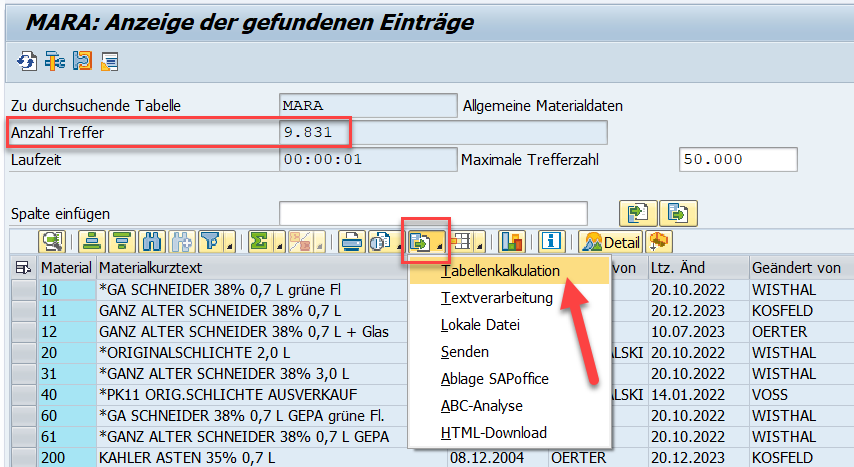Click into the Spalte einfügen field

point(432,213)
